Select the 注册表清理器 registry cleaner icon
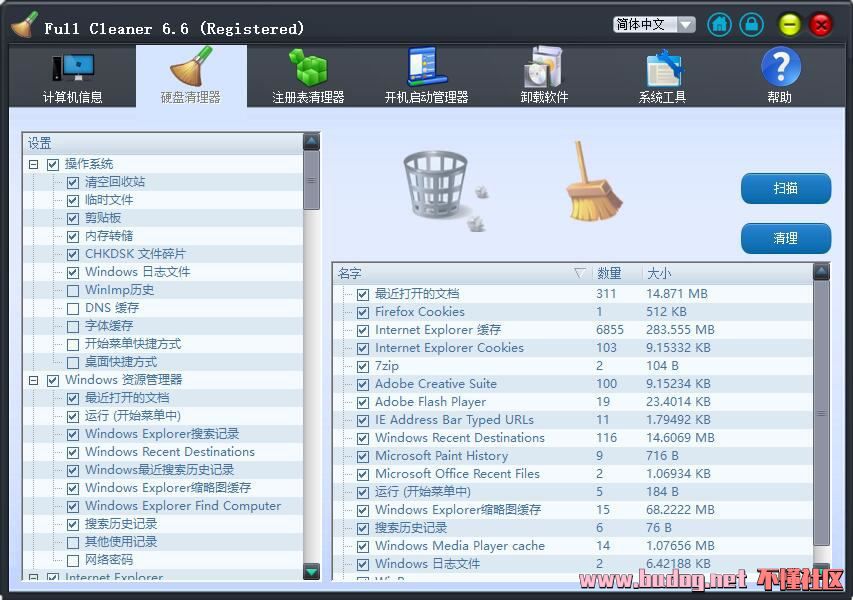Viewport: 853px width, 600px height. 308,69
